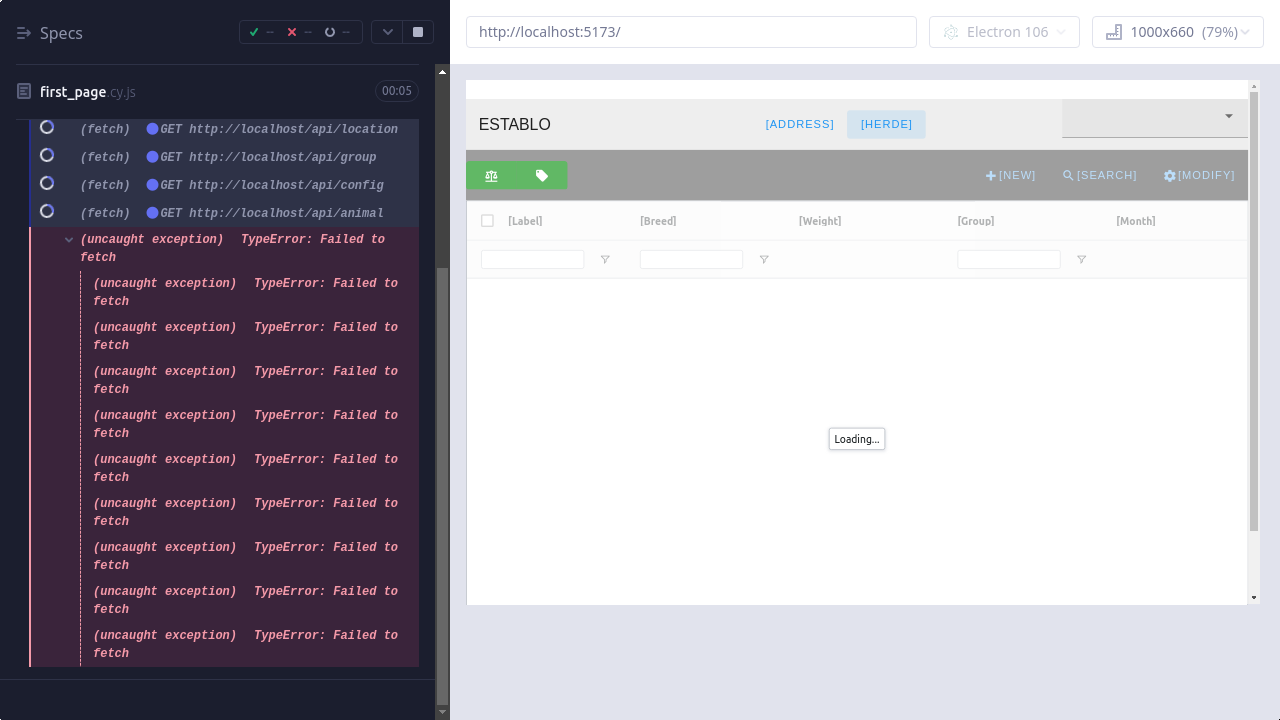Toggle the select-all checkbox in table header
Image resolution: width=1280 pixels, height=720 pixels.
(x=487, y=221)
